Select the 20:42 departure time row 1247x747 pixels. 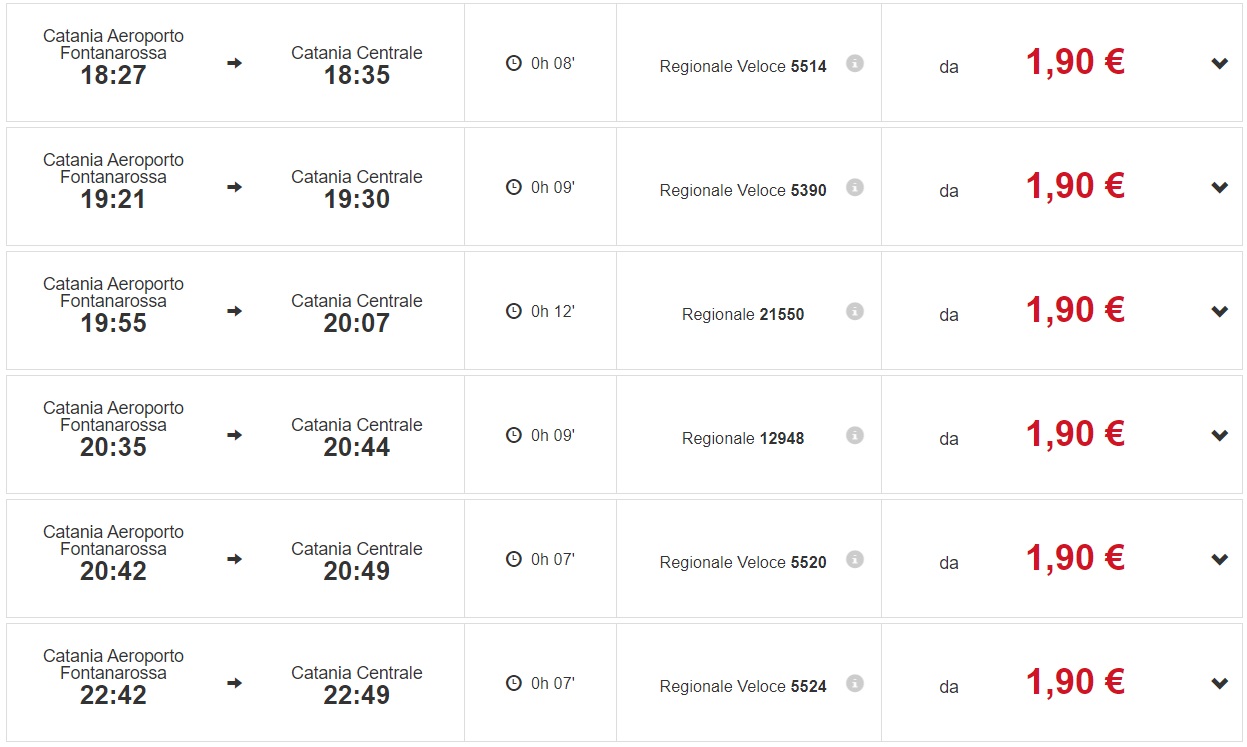point(113,571)
